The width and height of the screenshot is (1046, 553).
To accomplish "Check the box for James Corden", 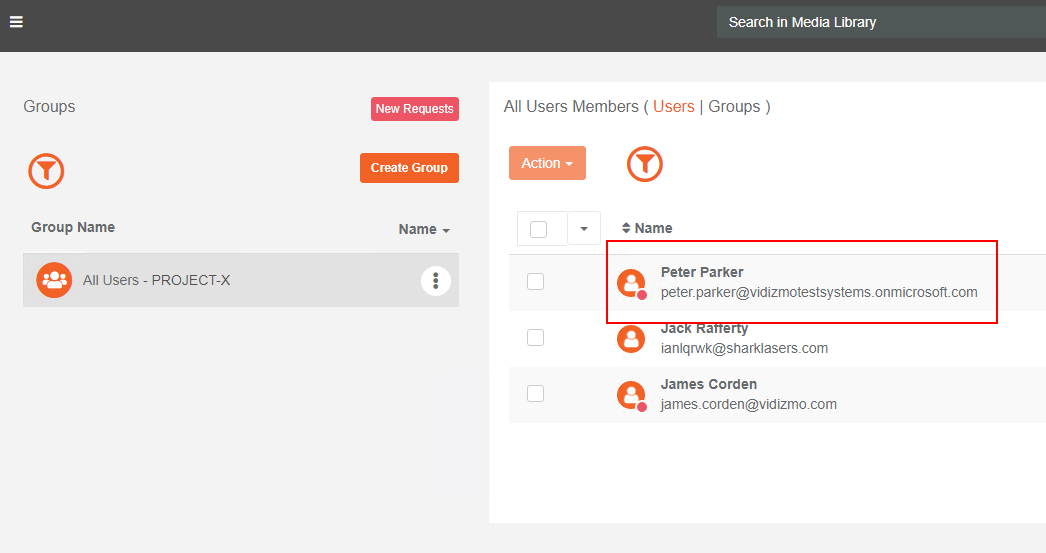I will click(536, 394).
